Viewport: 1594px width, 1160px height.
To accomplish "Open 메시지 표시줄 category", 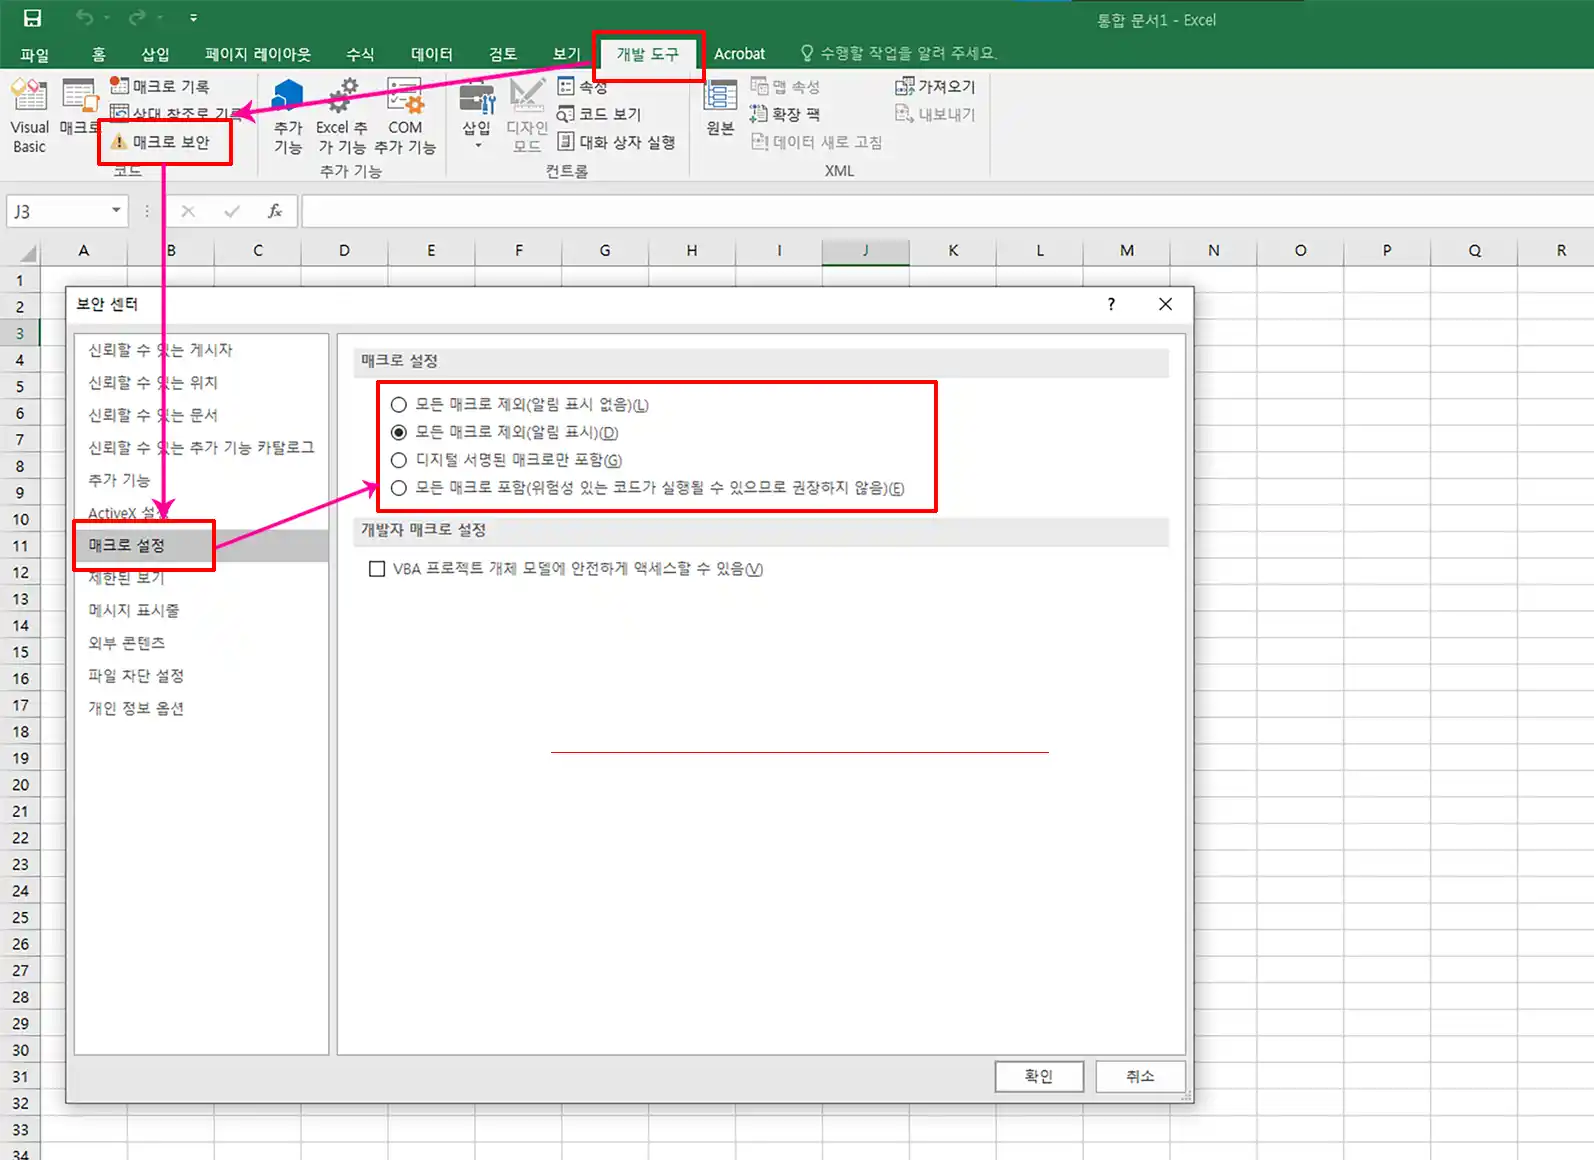I will 201,610.
